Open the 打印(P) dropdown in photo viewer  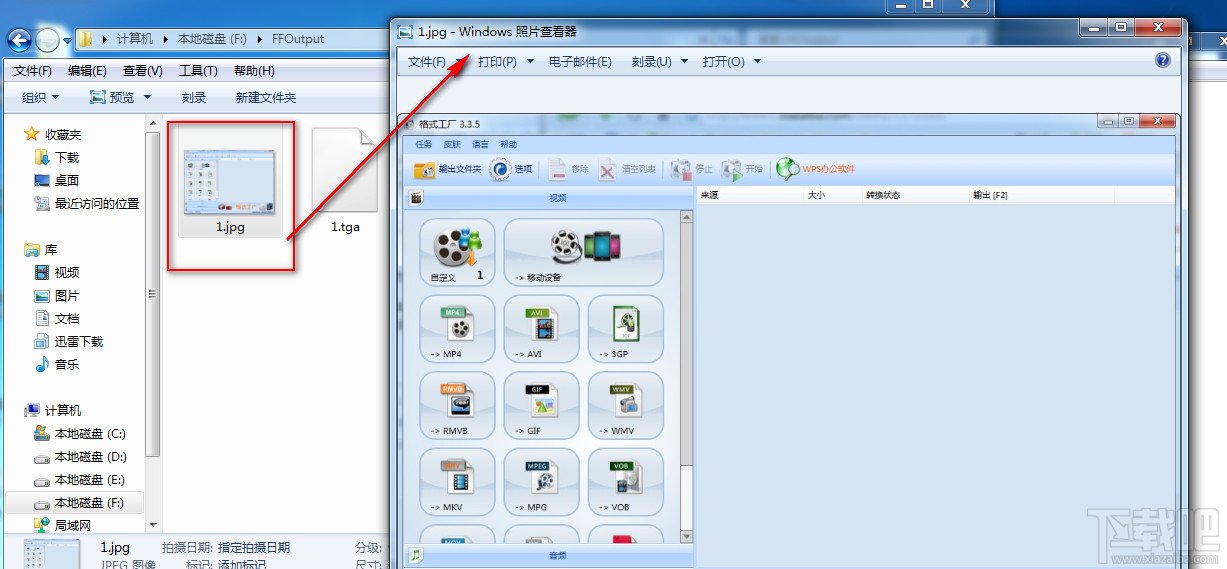pos(505,62)
